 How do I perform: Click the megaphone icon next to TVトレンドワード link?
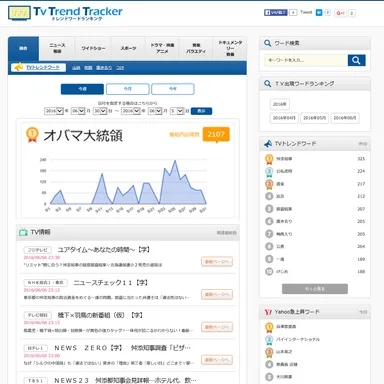18,67
